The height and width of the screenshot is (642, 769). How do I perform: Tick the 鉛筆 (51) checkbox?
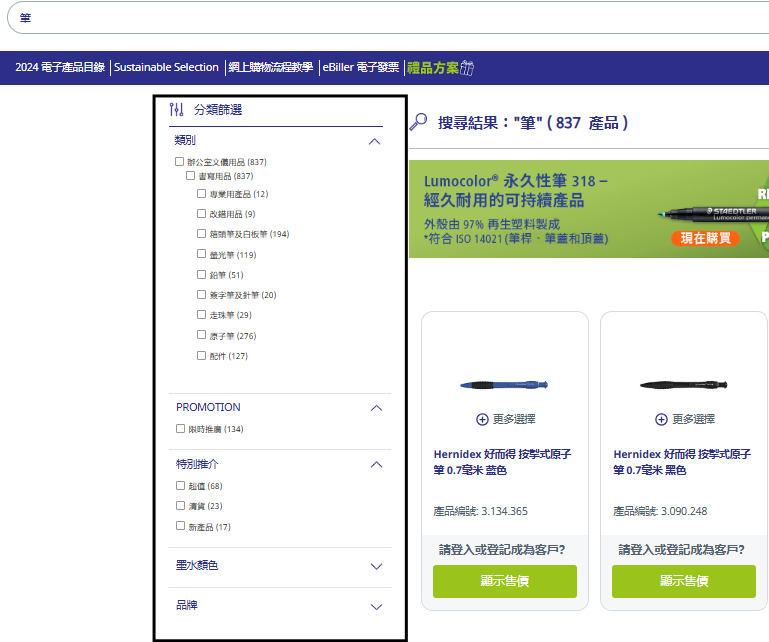point(201,274)
